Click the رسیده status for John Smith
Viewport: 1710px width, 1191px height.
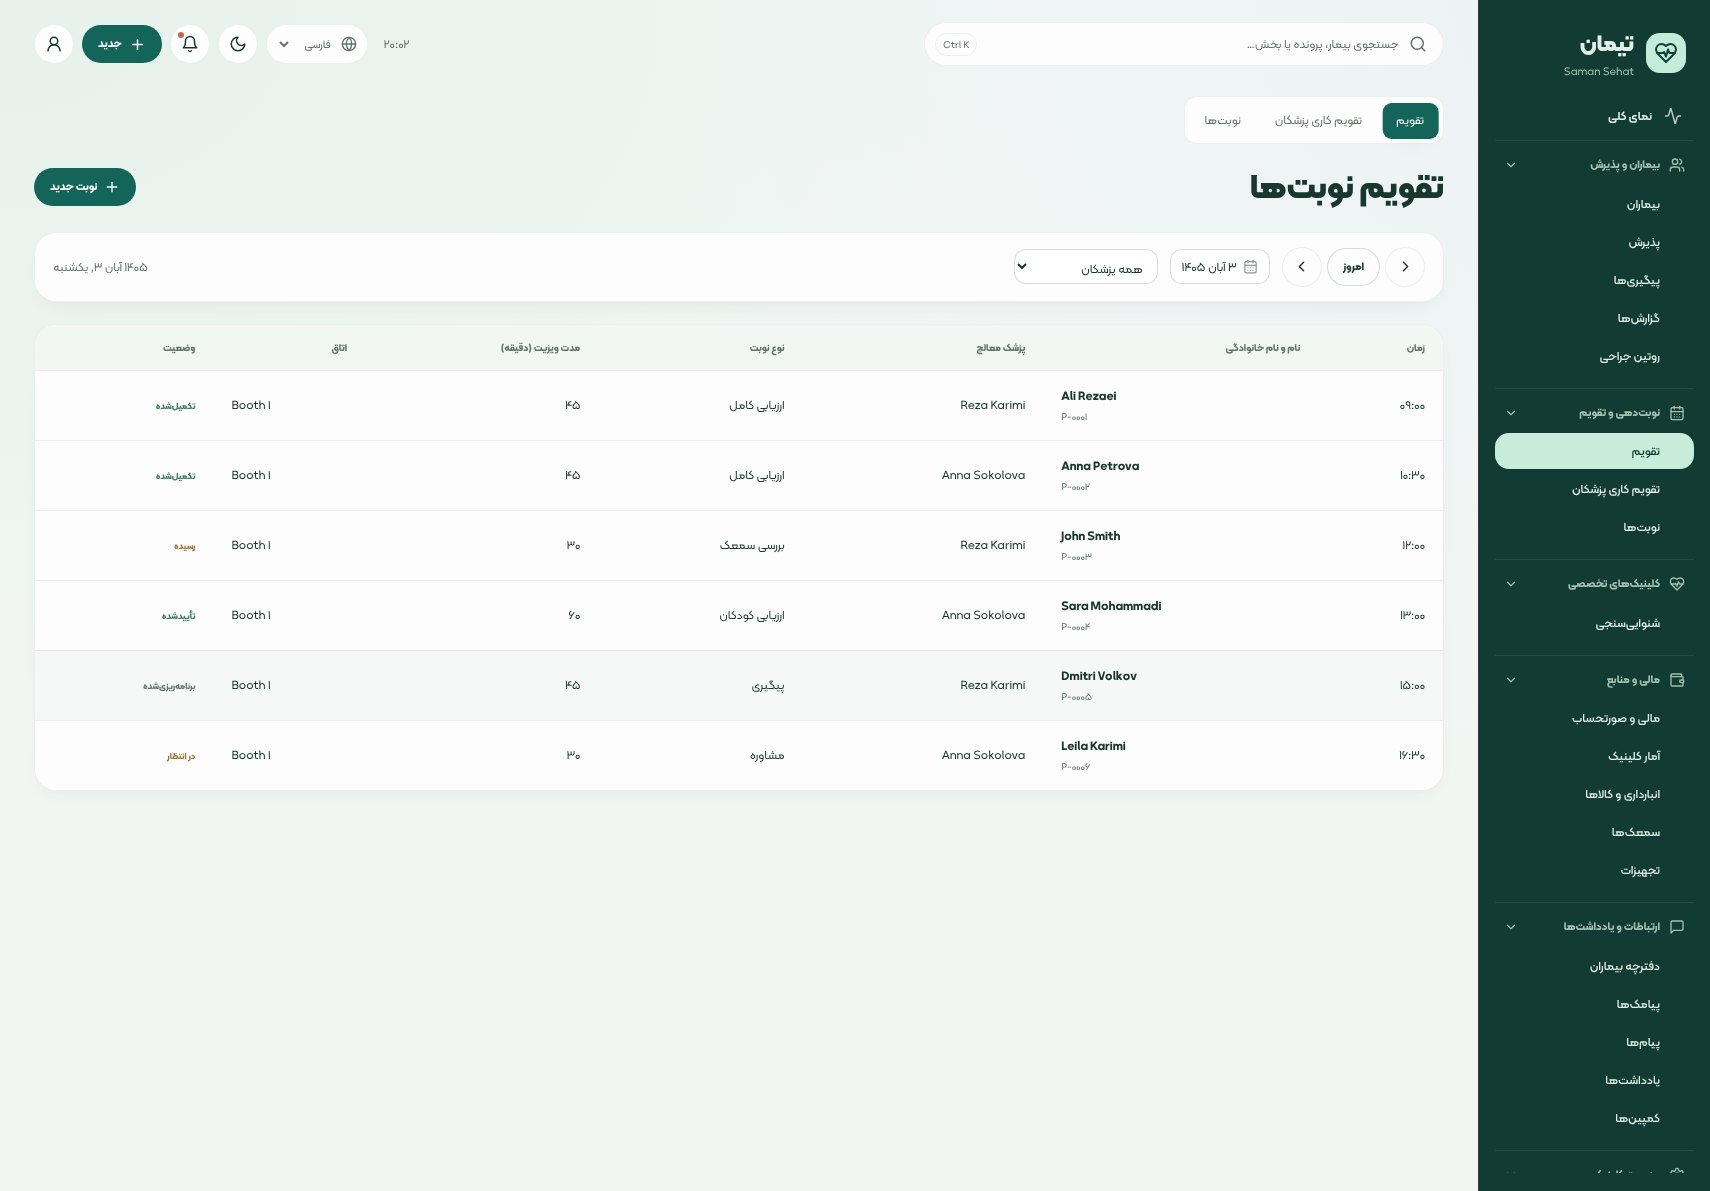point(185,547)
